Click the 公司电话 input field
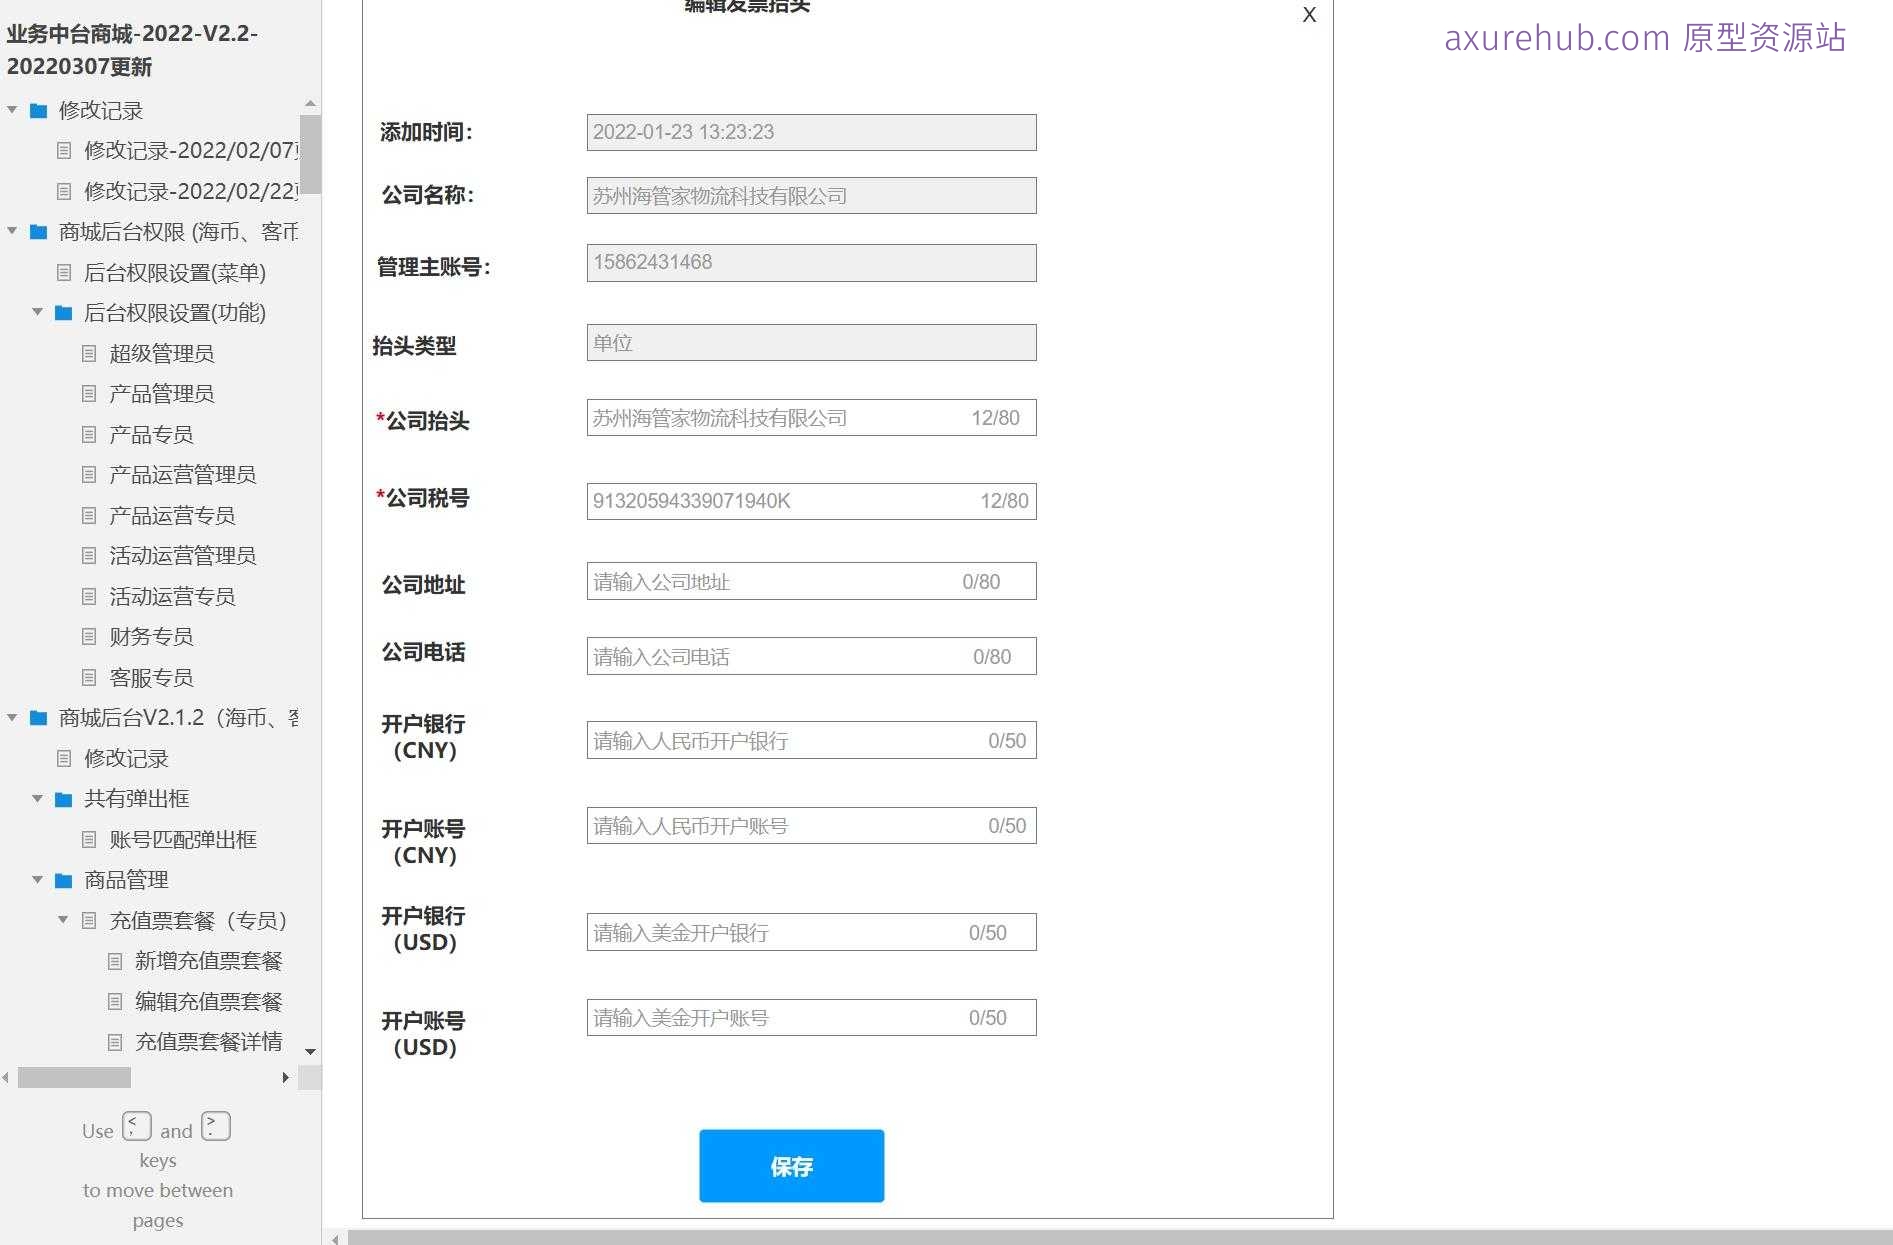The height and width of the screenshot is (1245, 1893). pyautogui.click(x=810, y=656)
